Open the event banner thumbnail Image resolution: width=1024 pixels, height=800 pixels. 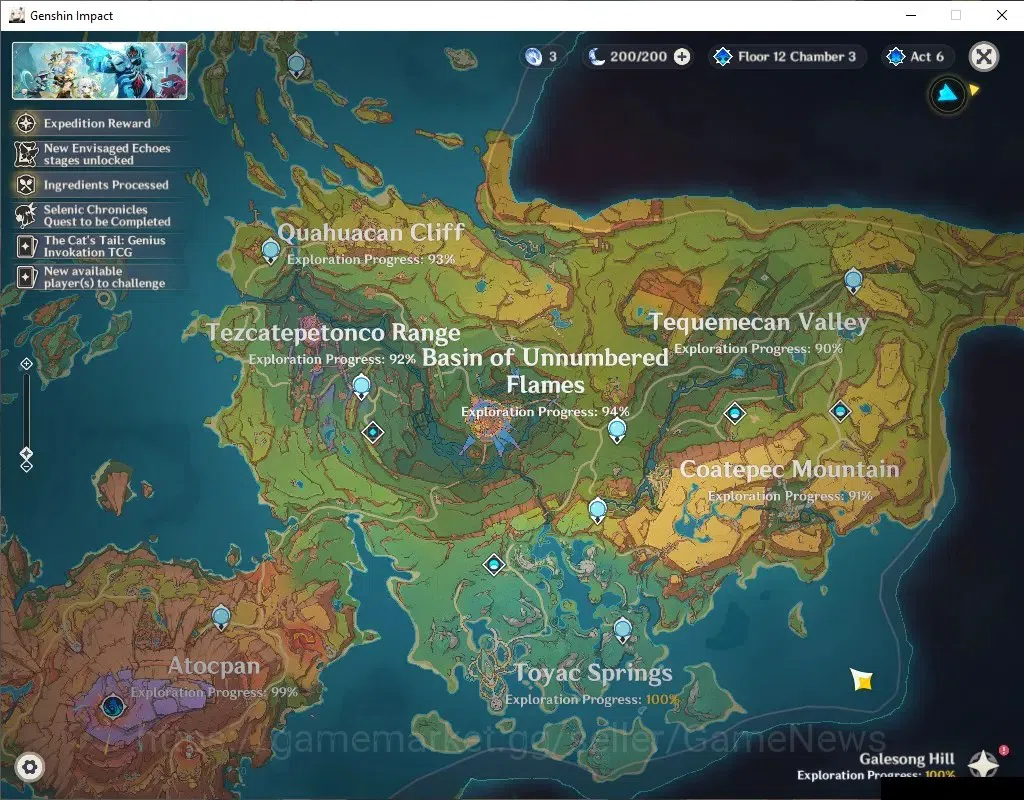click(x=99, y=71)
